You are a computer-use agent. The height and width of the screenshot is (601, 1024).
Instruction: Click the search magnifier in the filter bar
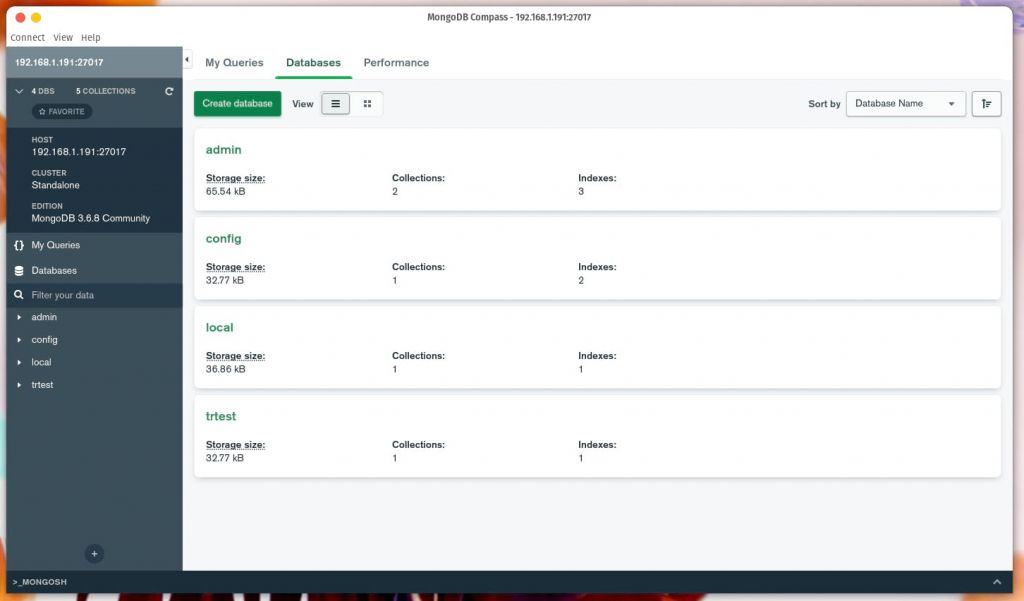tap(17, 295)
